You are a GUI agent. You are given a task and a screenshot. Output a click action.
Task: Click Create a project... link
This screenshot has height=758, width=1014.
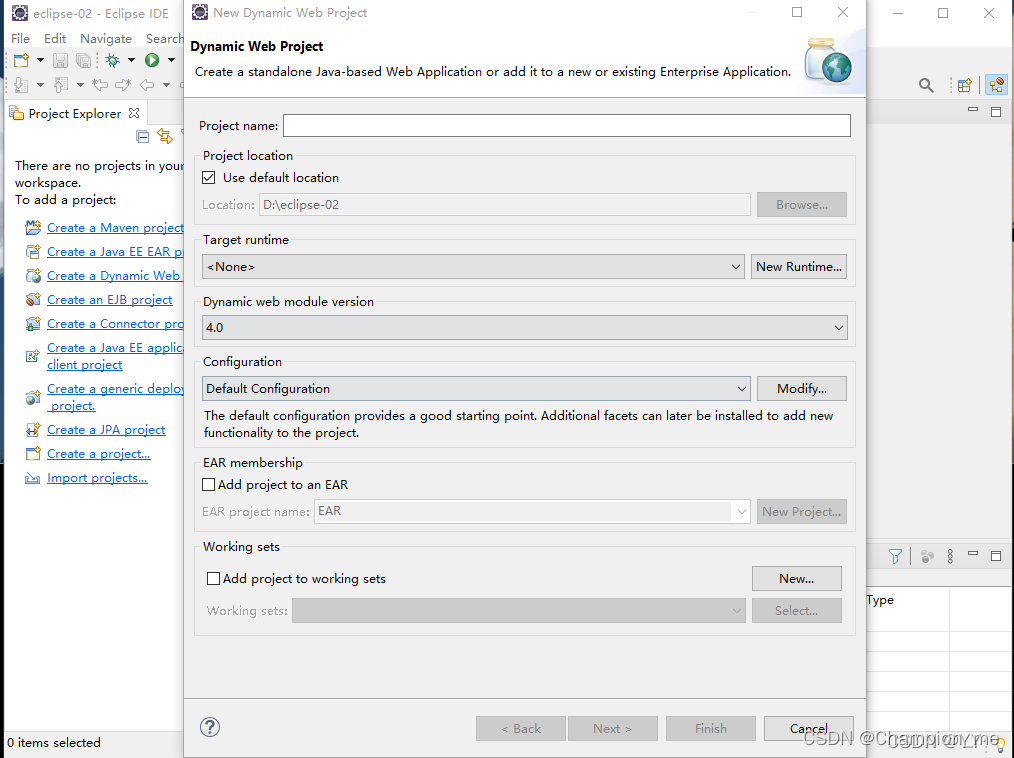[98, 453]
